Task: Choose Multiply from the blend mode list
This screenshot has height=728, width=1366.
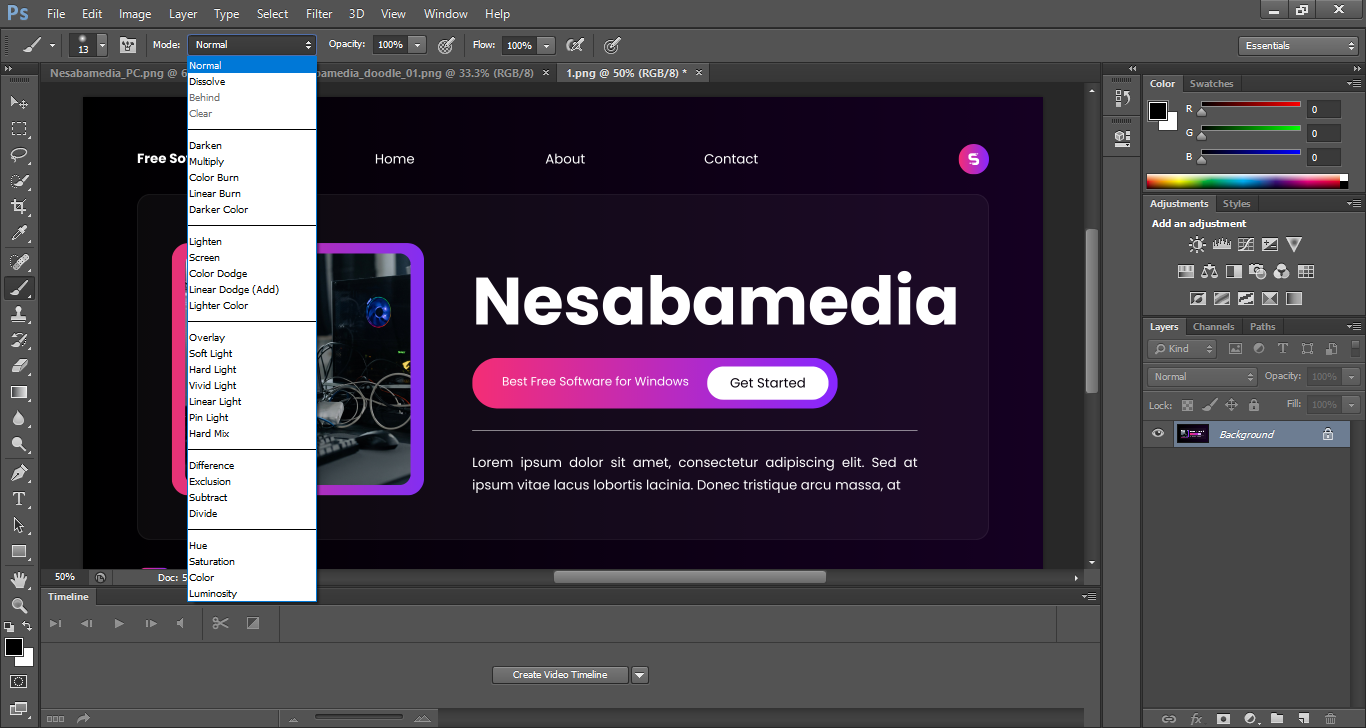Action: coord(207,161)
